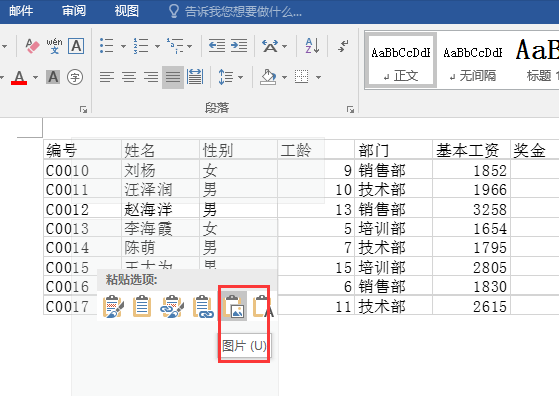This screenshot has width=559, height=396.
Task: Paste with Keep Source Formatting option
Action: pos(113,306)
